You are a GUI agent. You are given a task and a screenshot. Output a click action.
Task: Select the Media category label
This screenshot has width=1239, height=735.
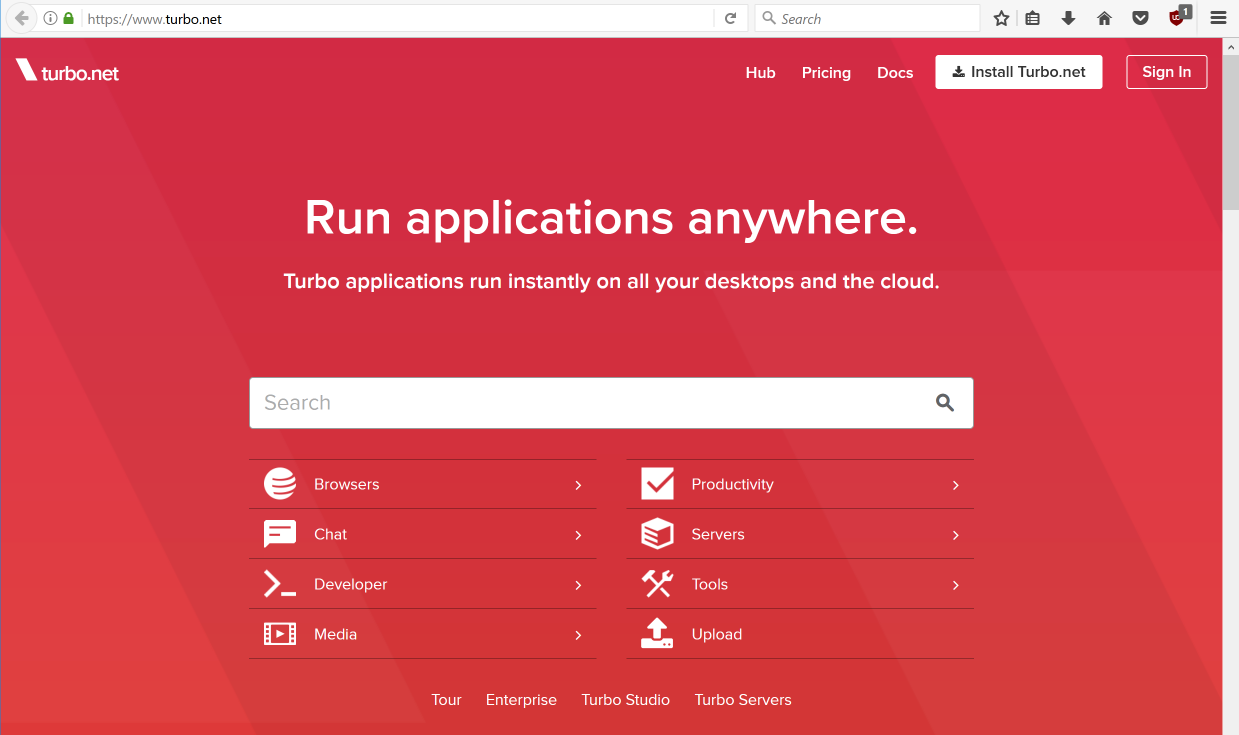335,634
